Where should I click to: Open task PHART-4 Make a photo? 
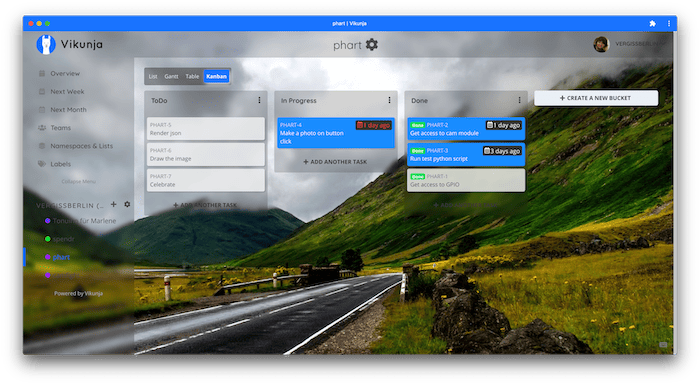tap(336, 133)
